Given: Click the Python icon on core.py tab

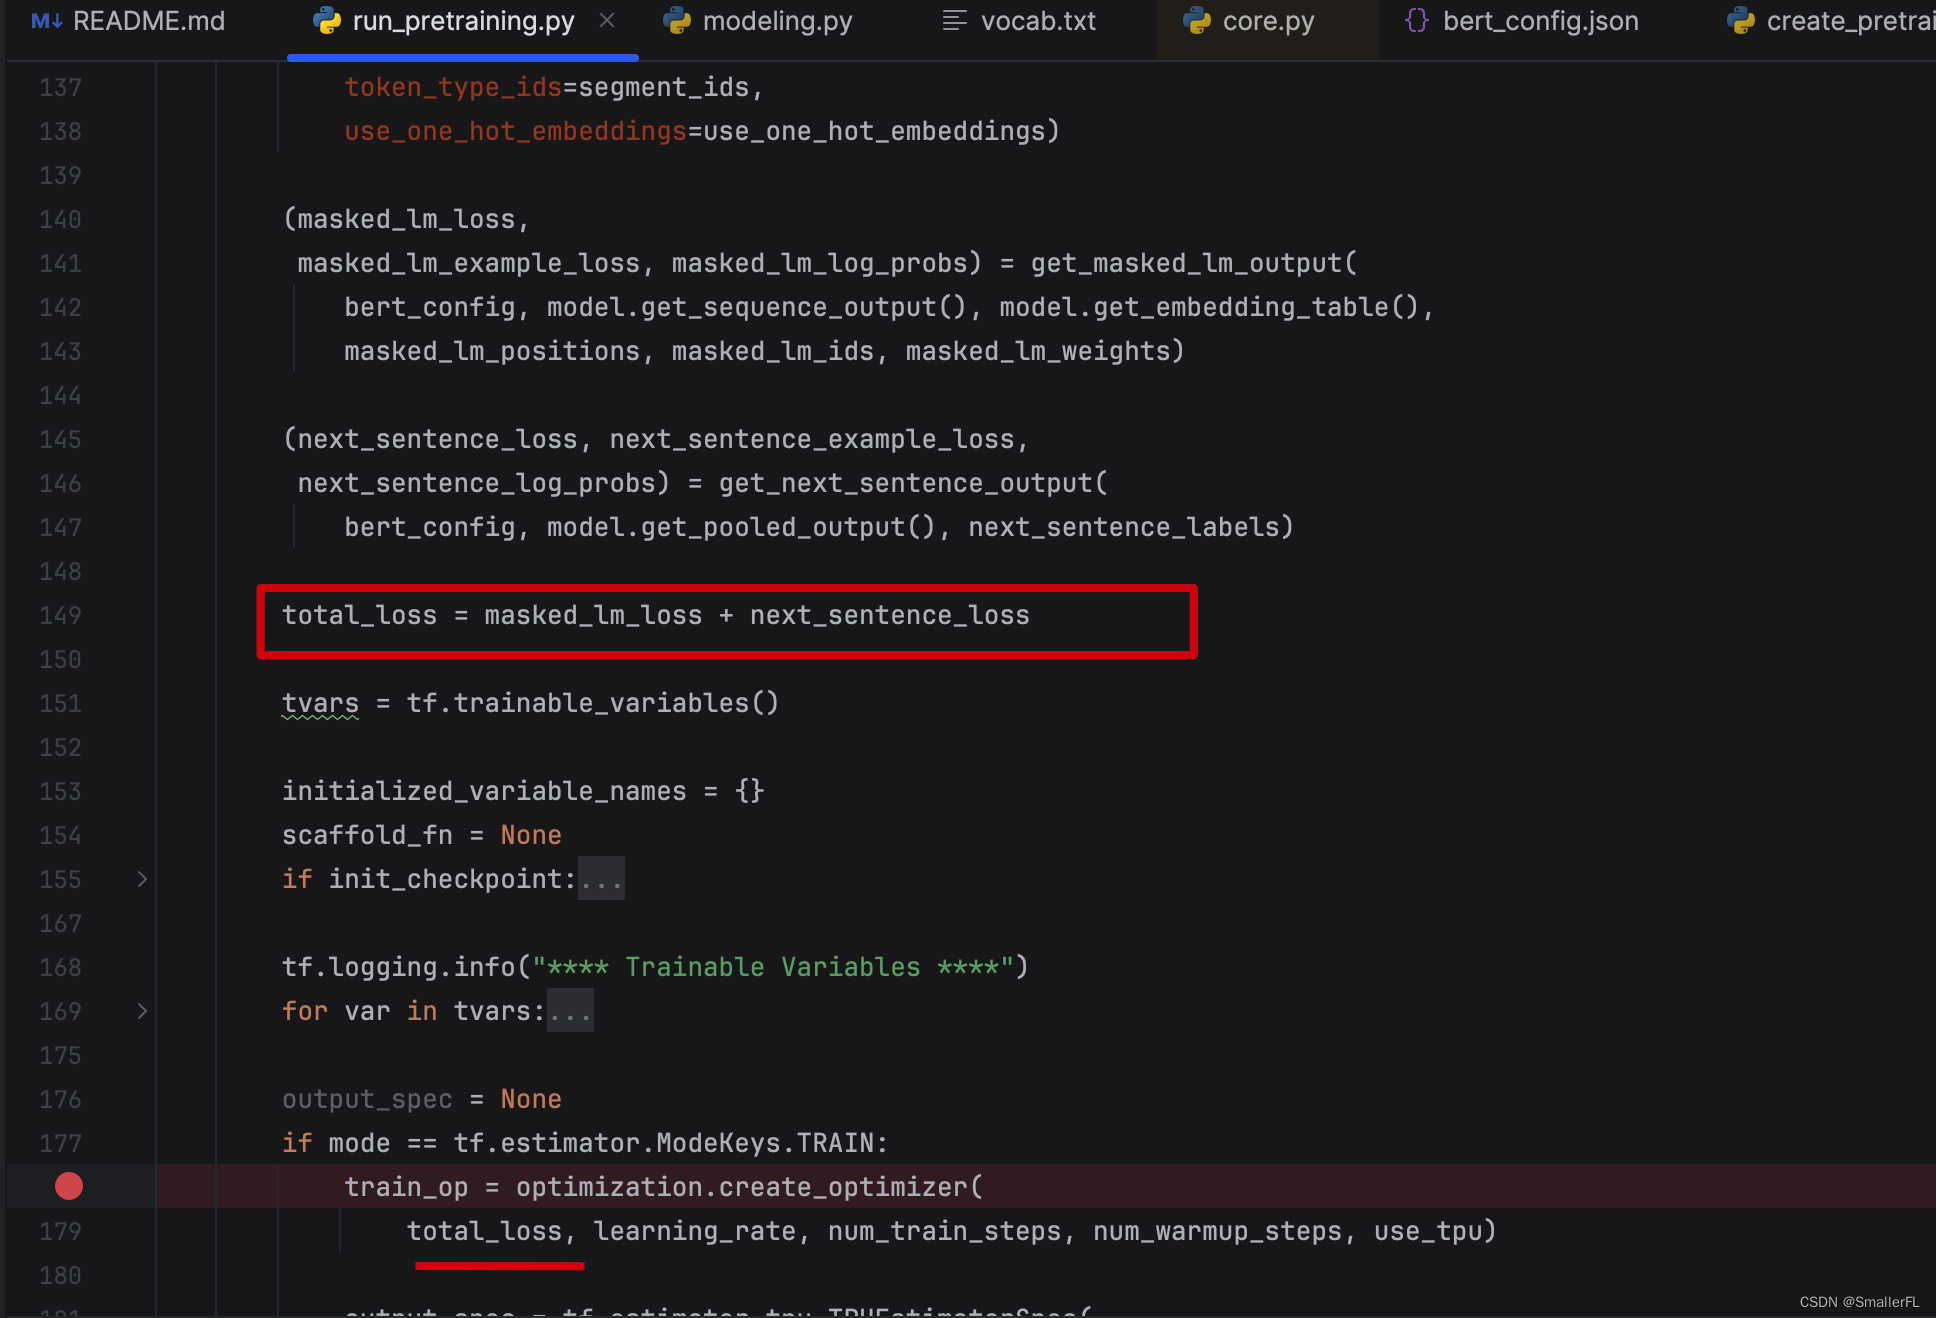Looking at the screenshot, I should pos(1197,21).
